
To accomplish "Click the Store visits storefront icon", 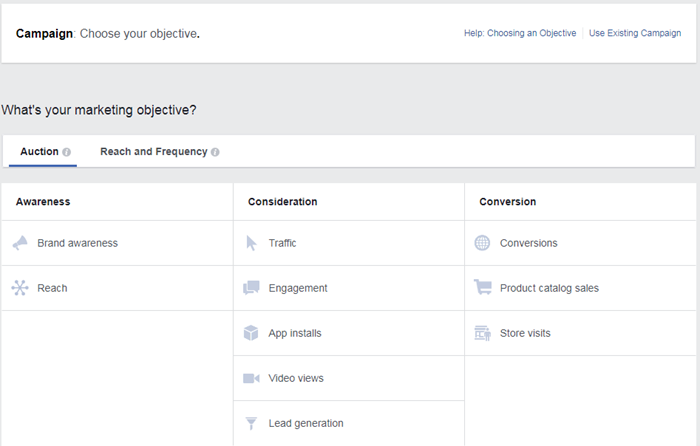I will point(483,333).
